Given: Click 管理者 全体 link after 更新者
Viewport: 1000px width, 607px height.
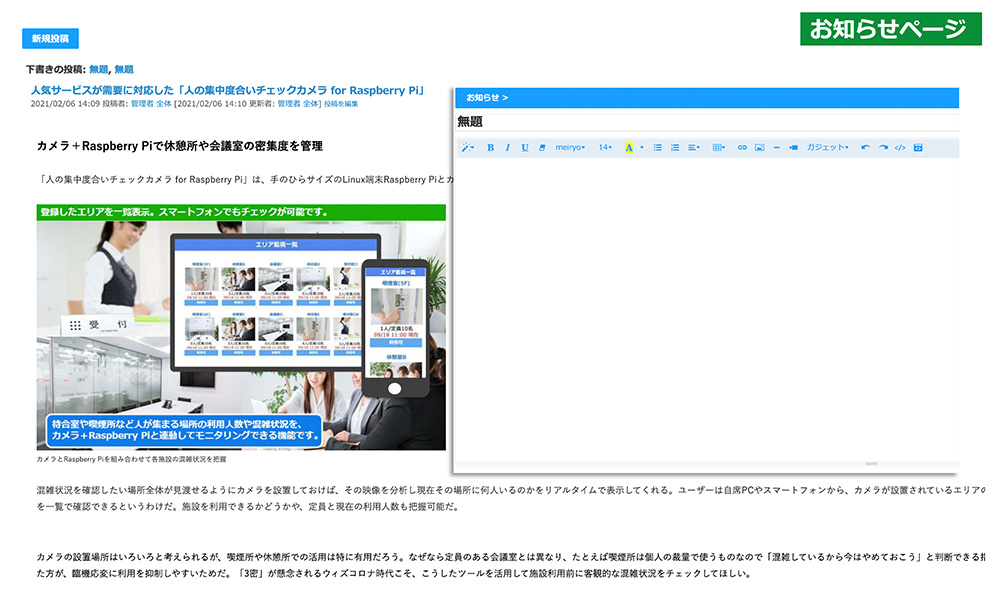Looking at the screenshot, I should click(x=298, y=103).
